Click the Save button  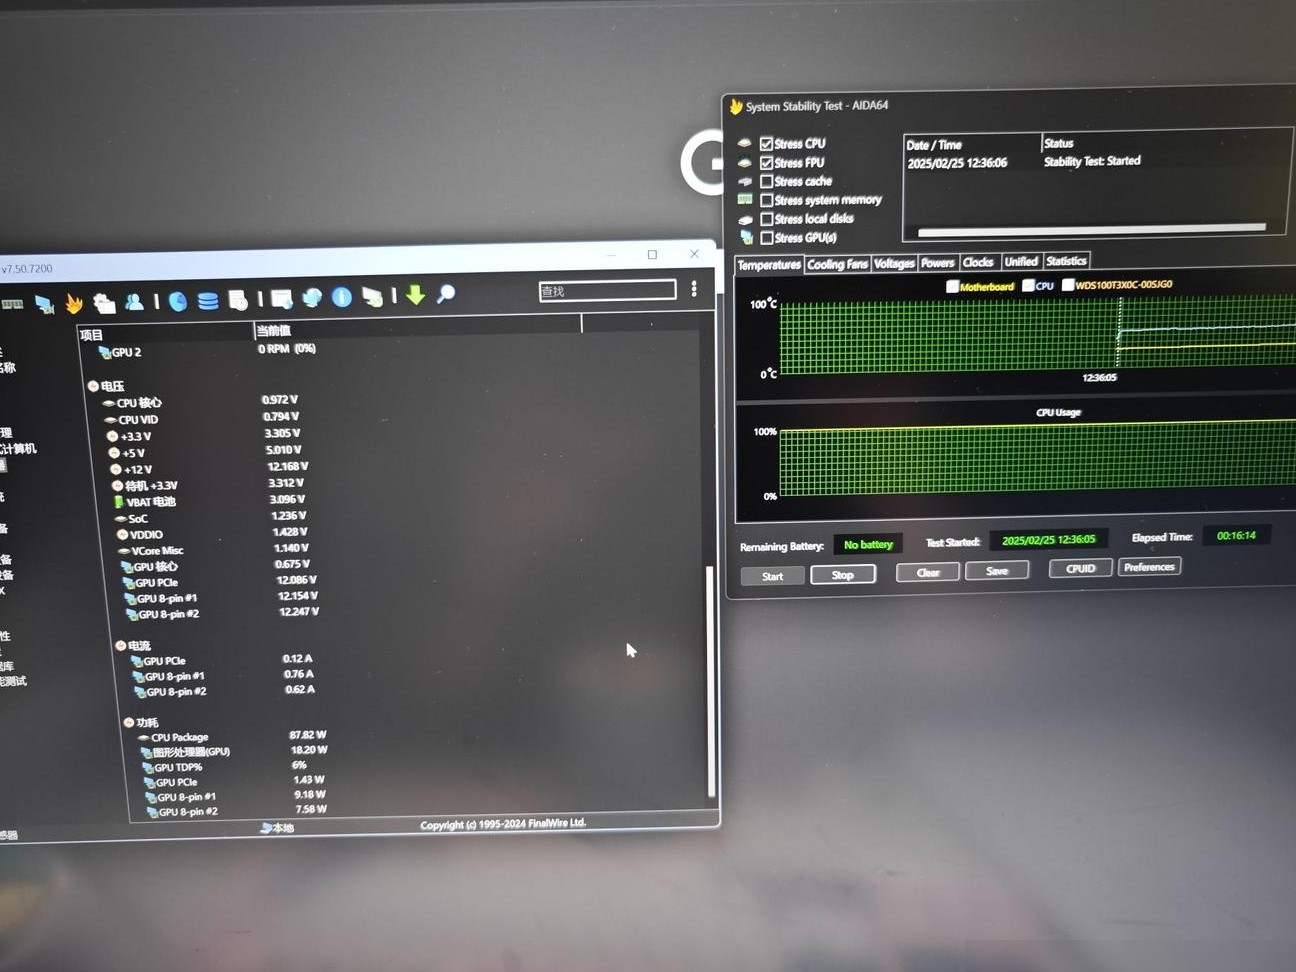click(x=997, y=571)
